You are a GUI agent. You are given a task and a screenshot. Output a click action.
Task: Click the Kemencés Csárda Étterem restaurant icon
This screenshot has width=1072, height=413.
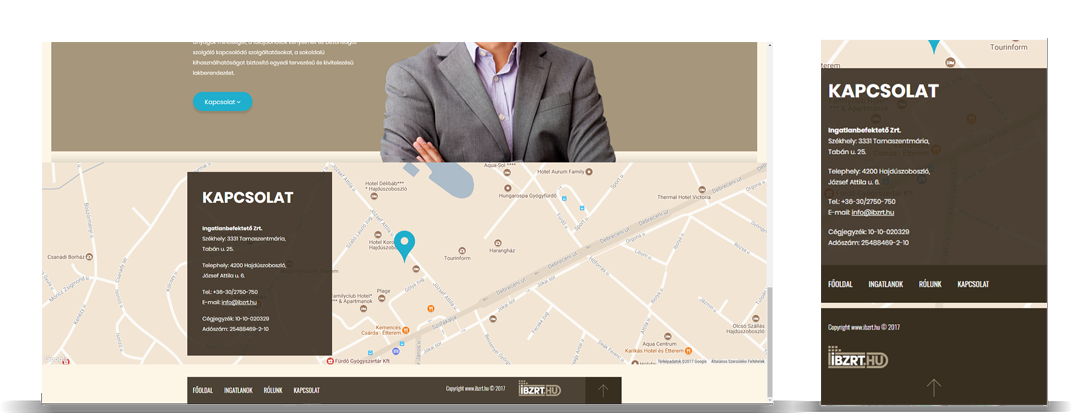(405, 330)
